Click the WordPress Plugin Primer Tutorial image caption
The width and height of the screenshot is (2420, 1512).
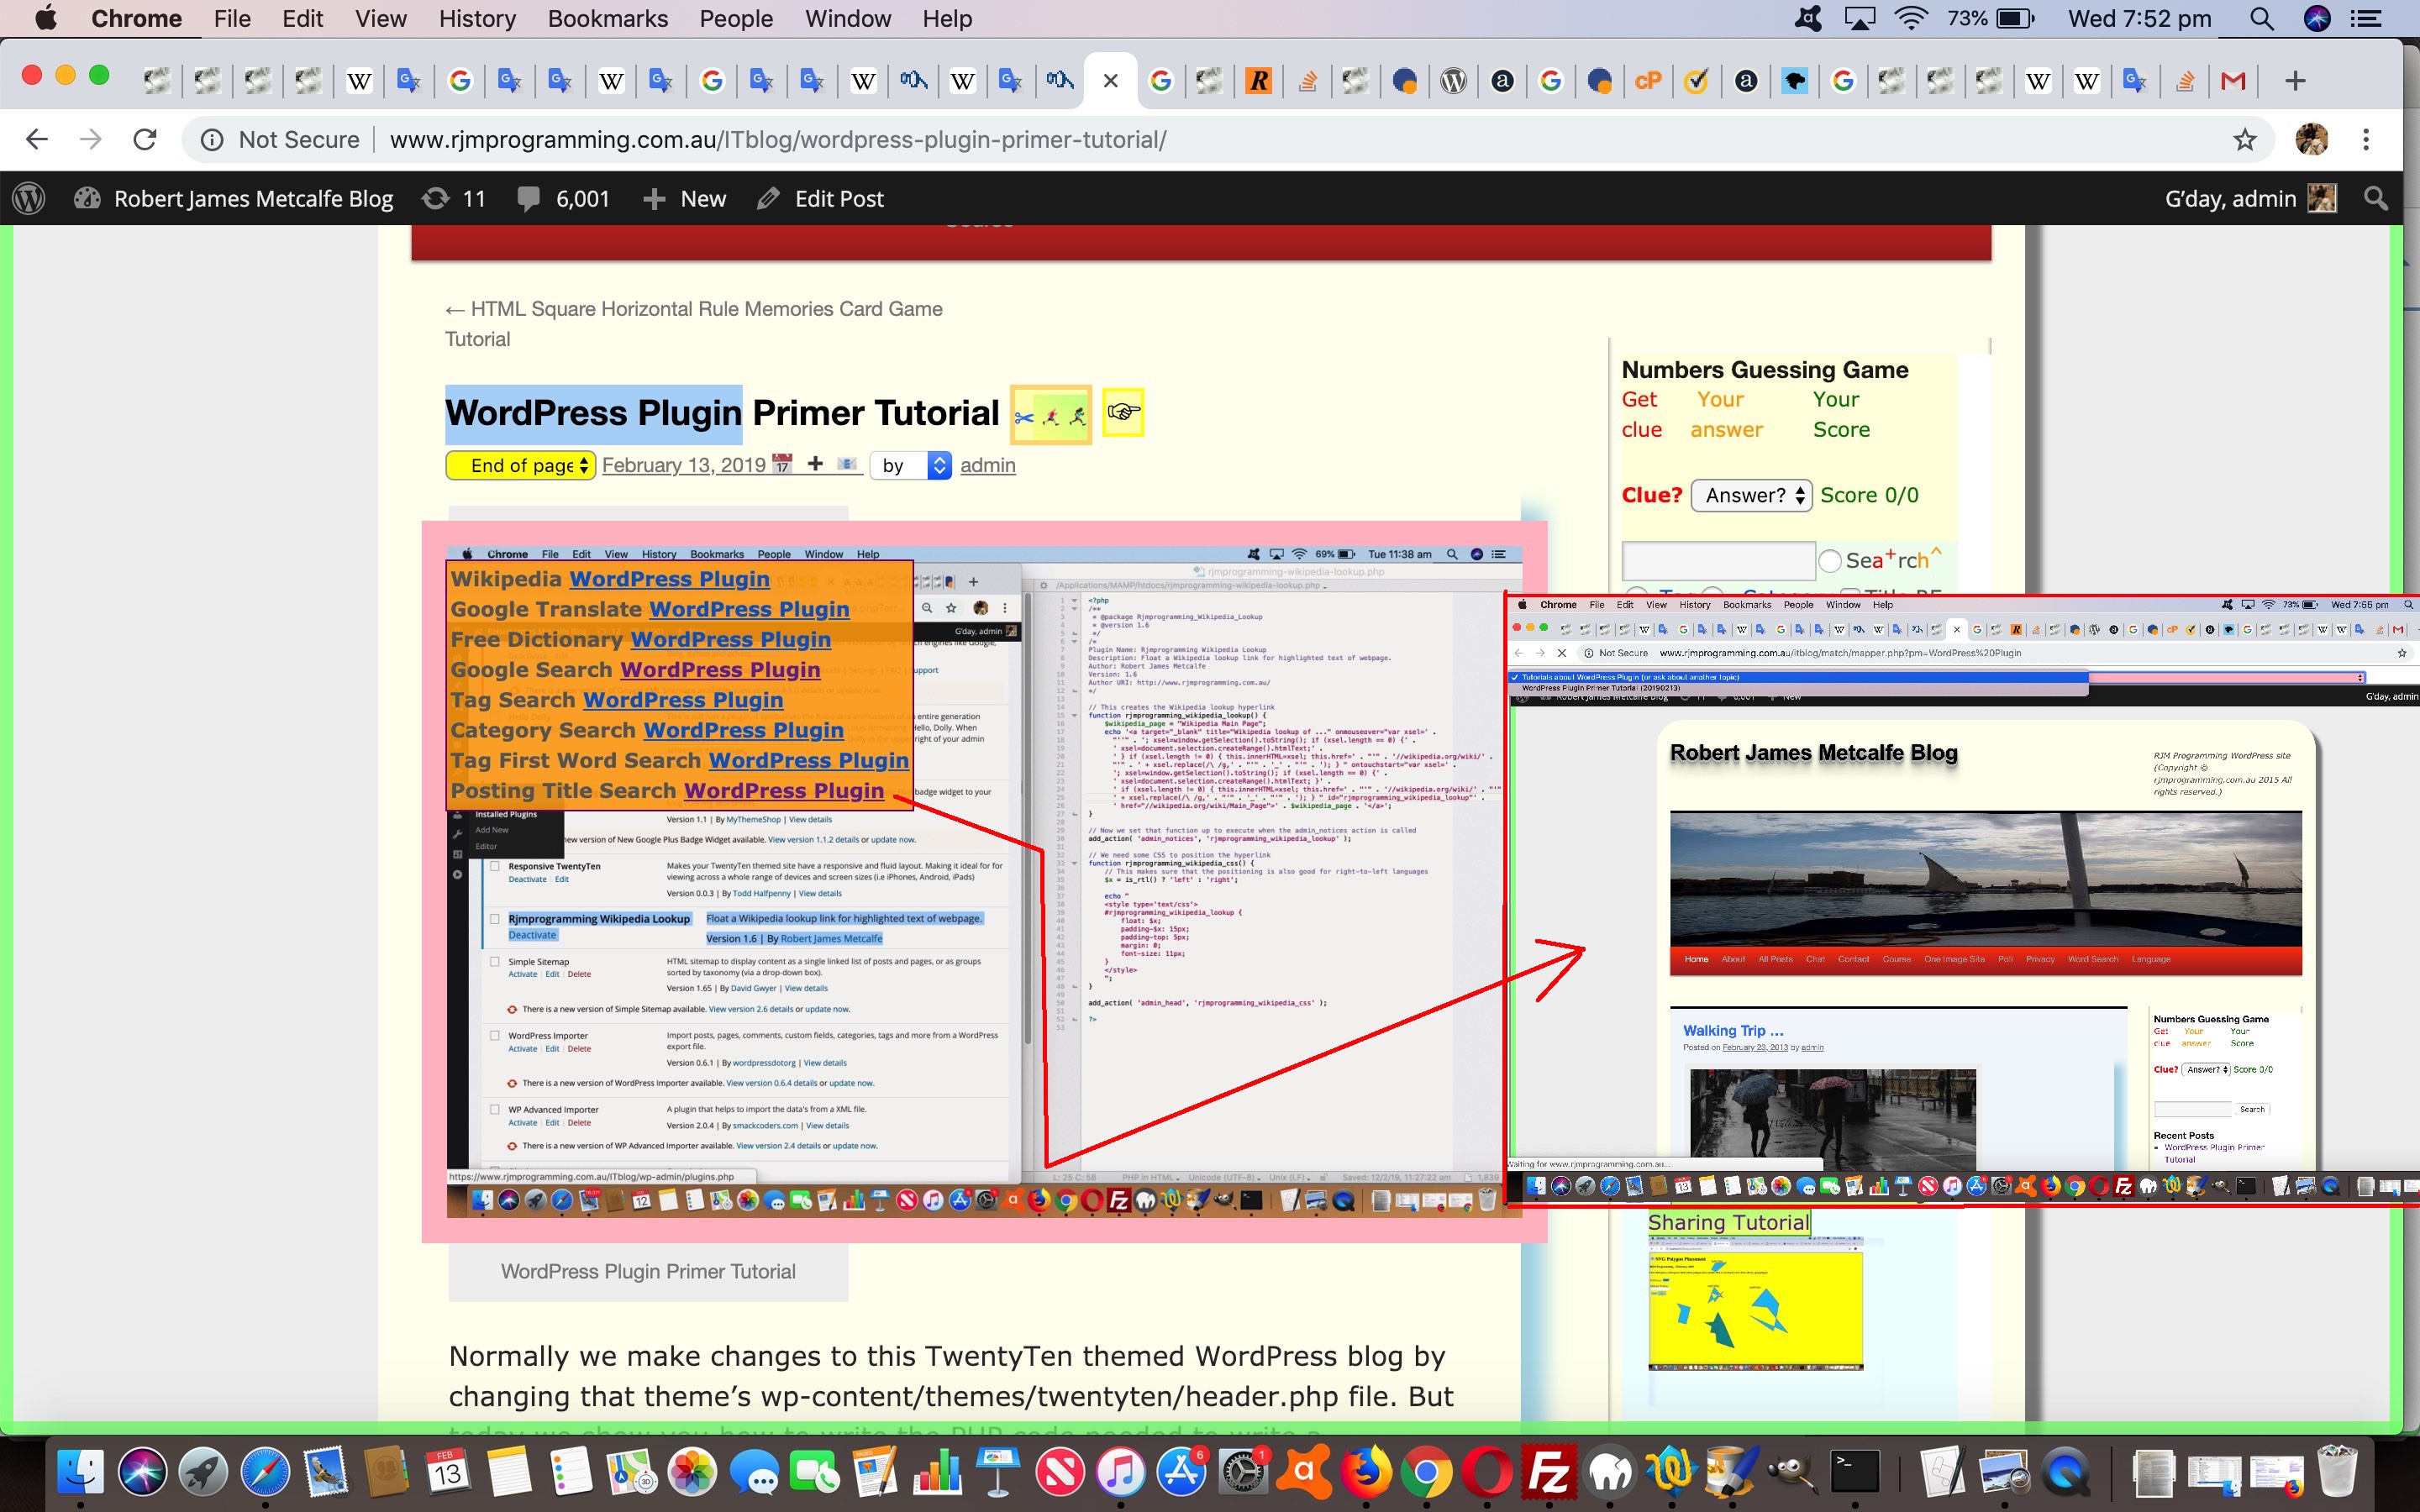coord(648,1271)
